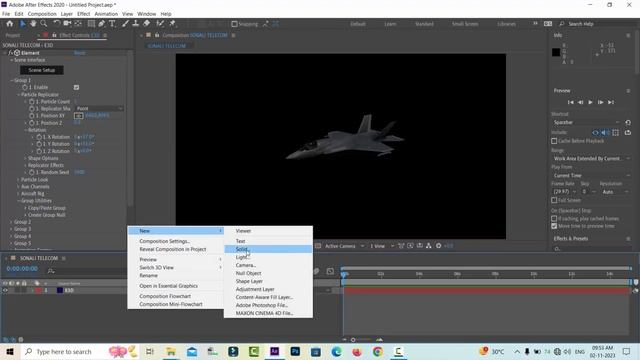Open the Replicator Shape dropdown
This screenshot has height=360, width=640.
(x=99, y=109)
